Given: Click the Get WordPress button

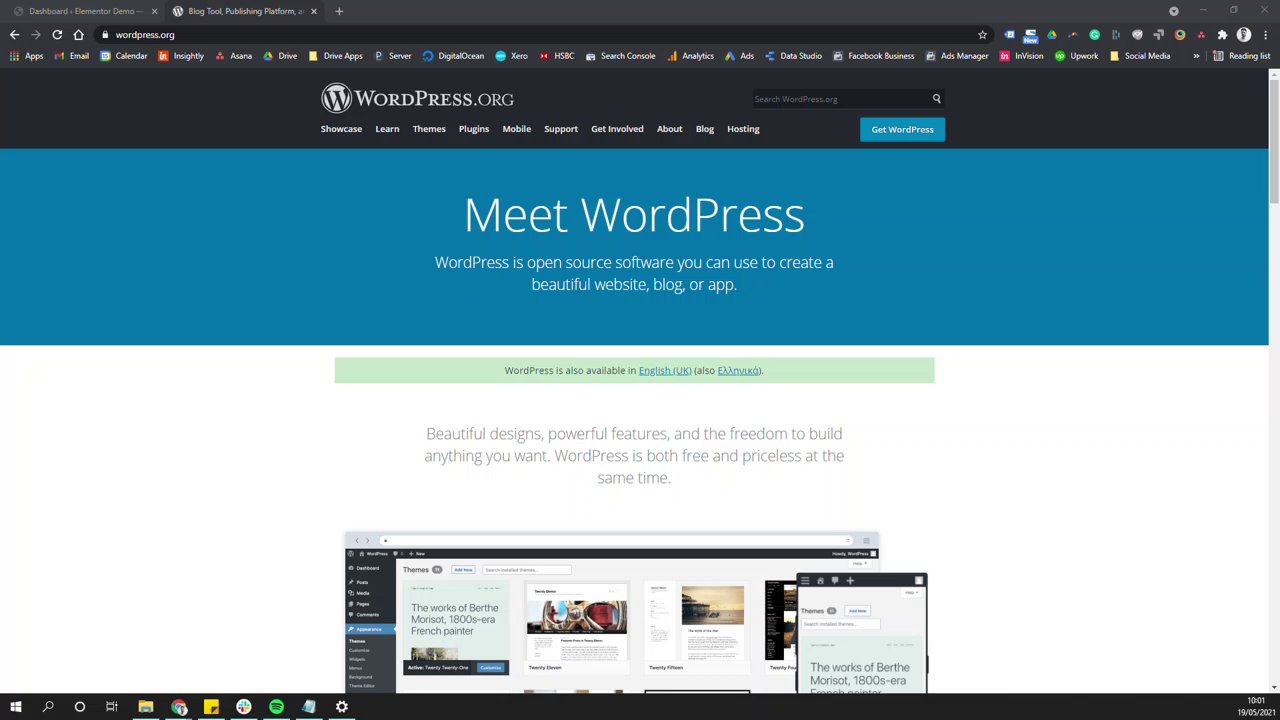Looking at the screenshot, I should [x=902, y=129].
